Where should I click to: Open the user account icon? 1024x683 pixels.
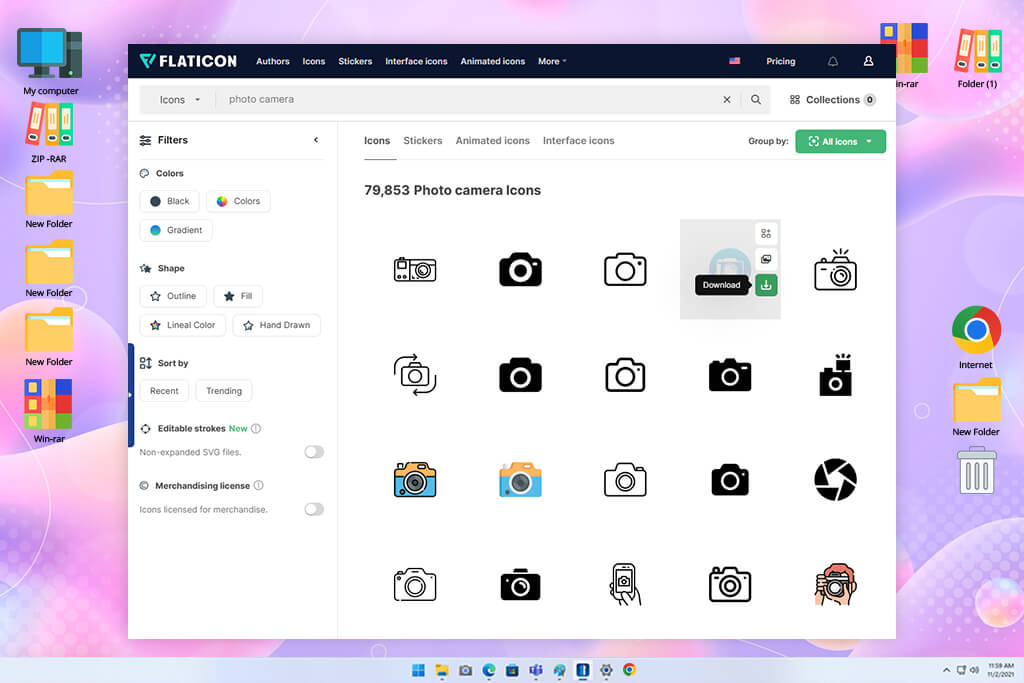869,61
